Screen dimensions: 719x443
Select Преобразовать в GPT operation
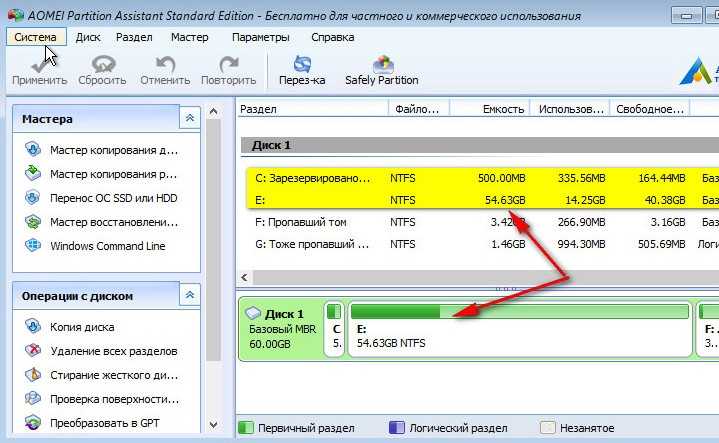pyautogui.click(x=92, y=423)
